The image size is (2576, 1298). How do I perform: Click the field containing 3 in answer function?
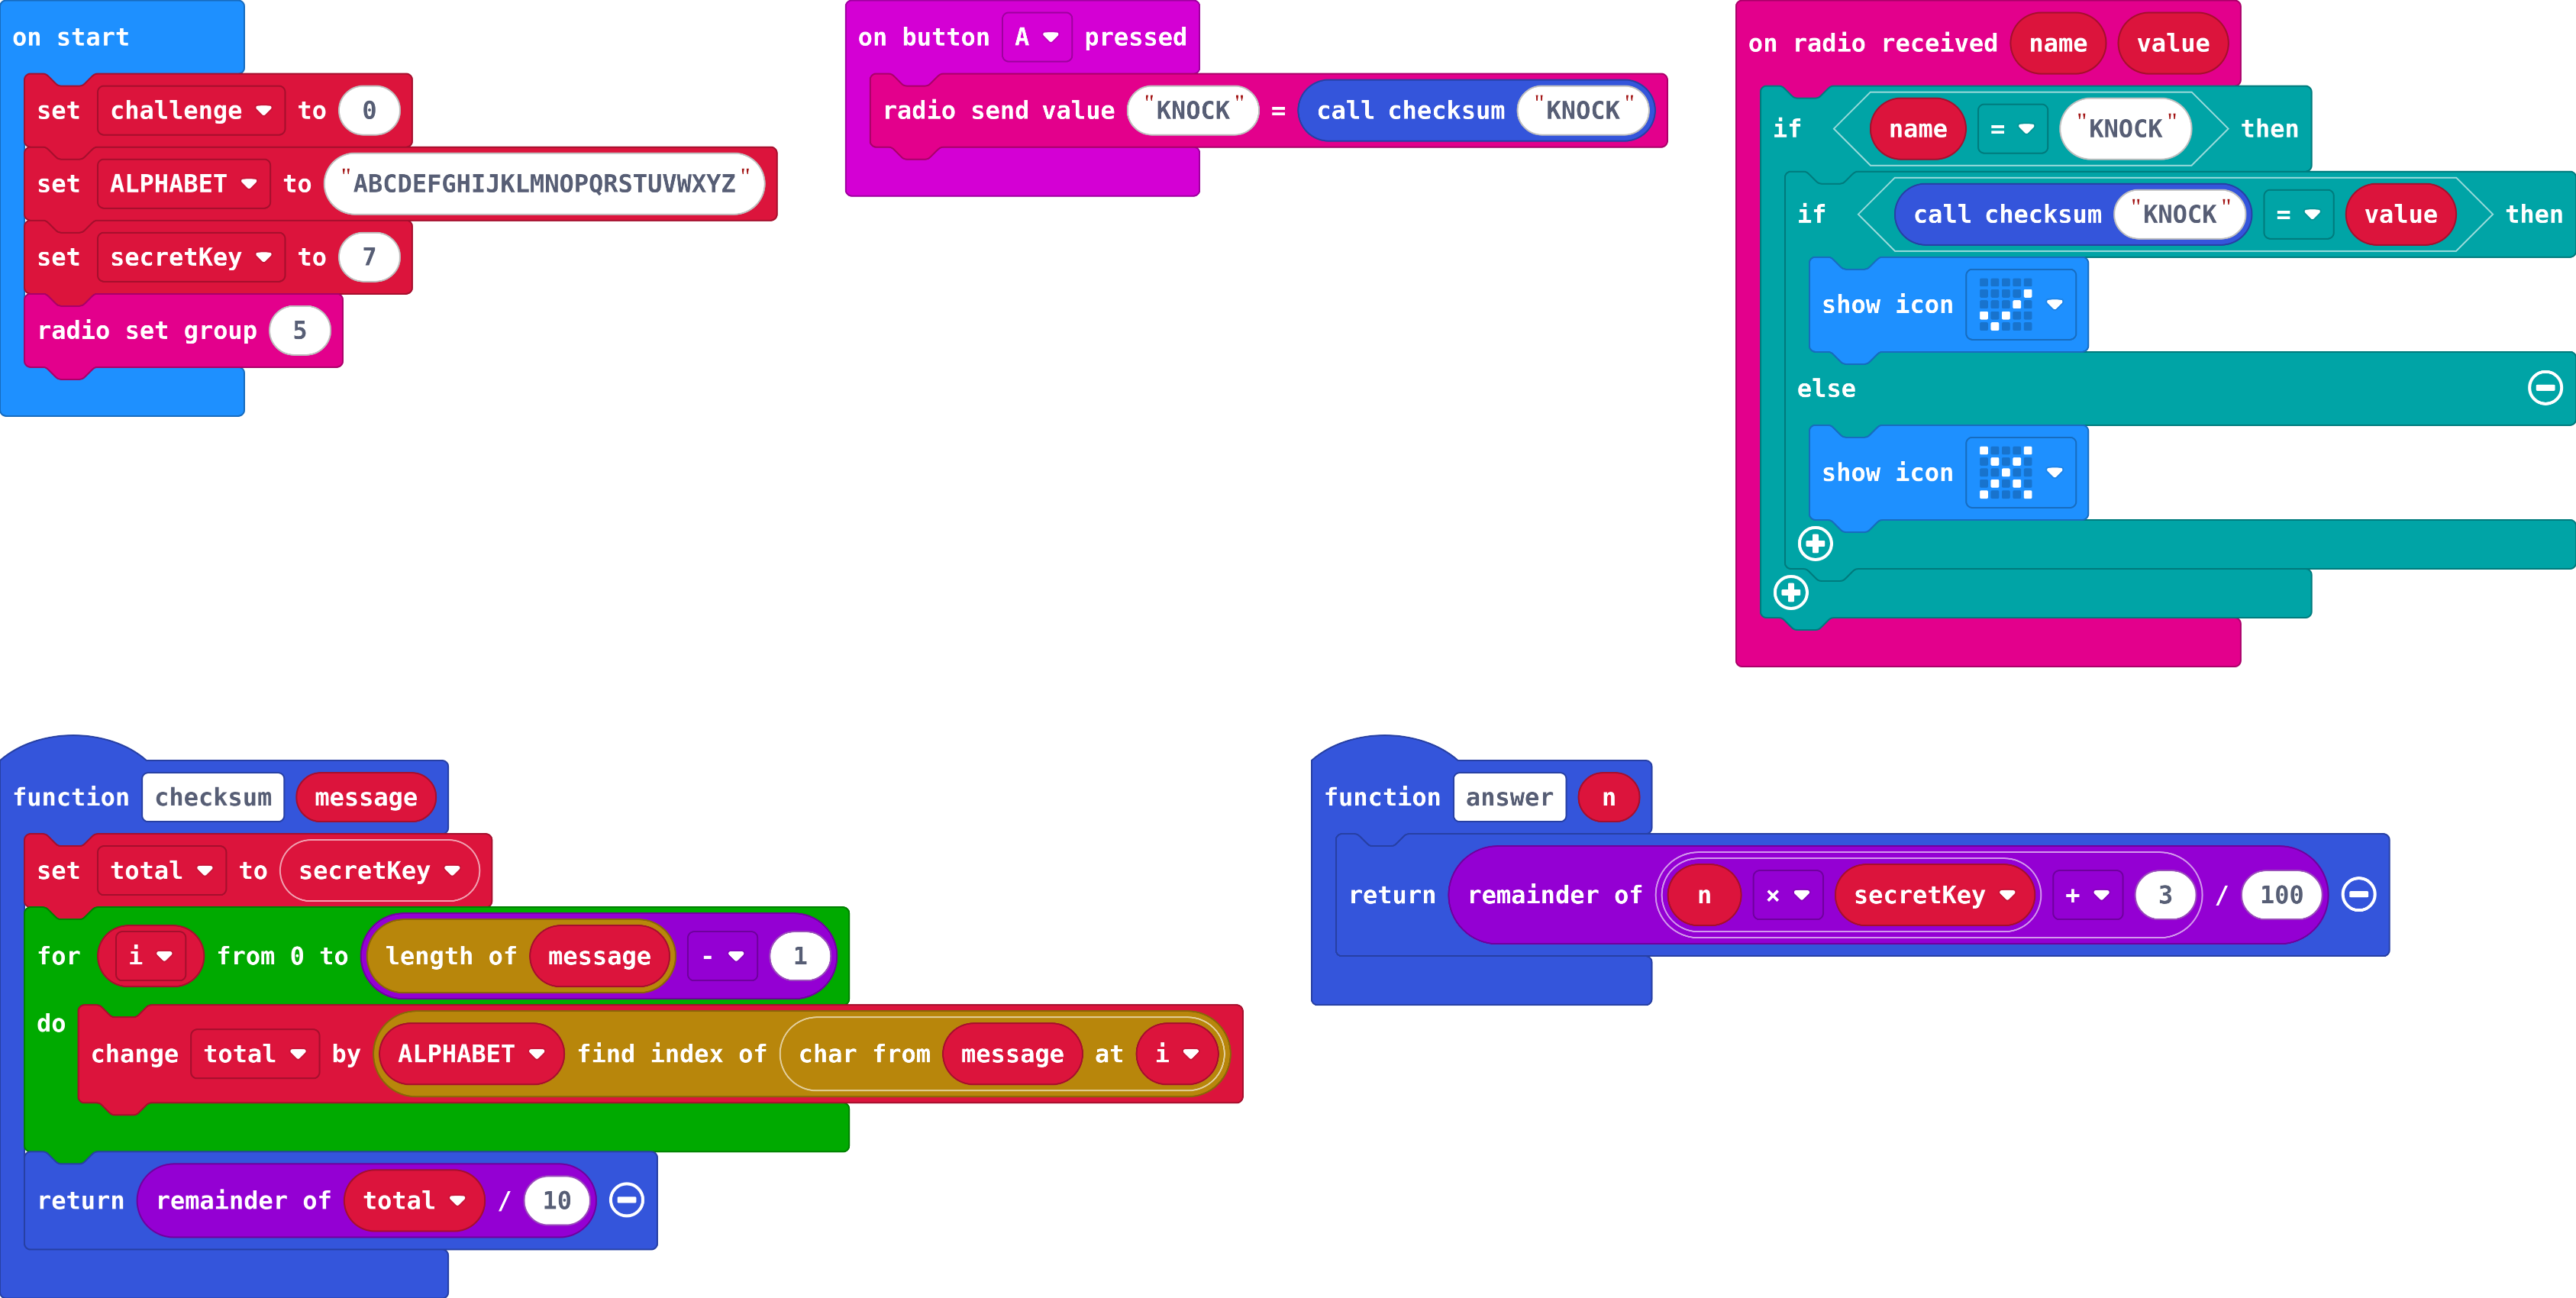2165,896
